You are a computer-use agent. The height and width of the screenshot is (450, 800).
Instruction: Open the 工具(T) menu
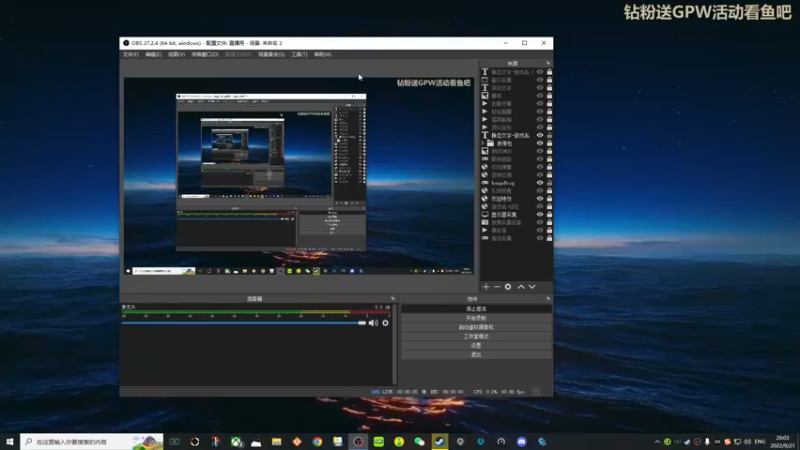click(x=299, y=55)
